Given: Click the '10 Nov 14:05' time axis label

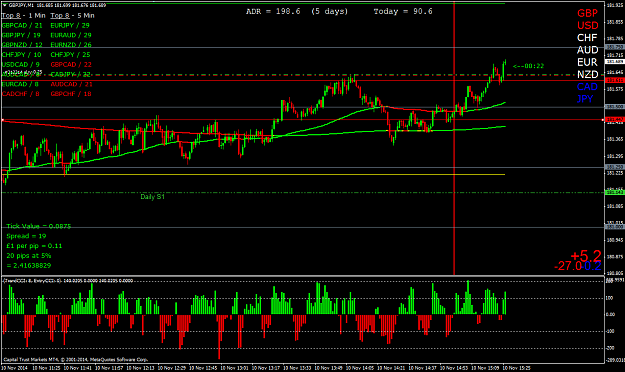Looking at the screenshot, I should (x=360, y=368).
